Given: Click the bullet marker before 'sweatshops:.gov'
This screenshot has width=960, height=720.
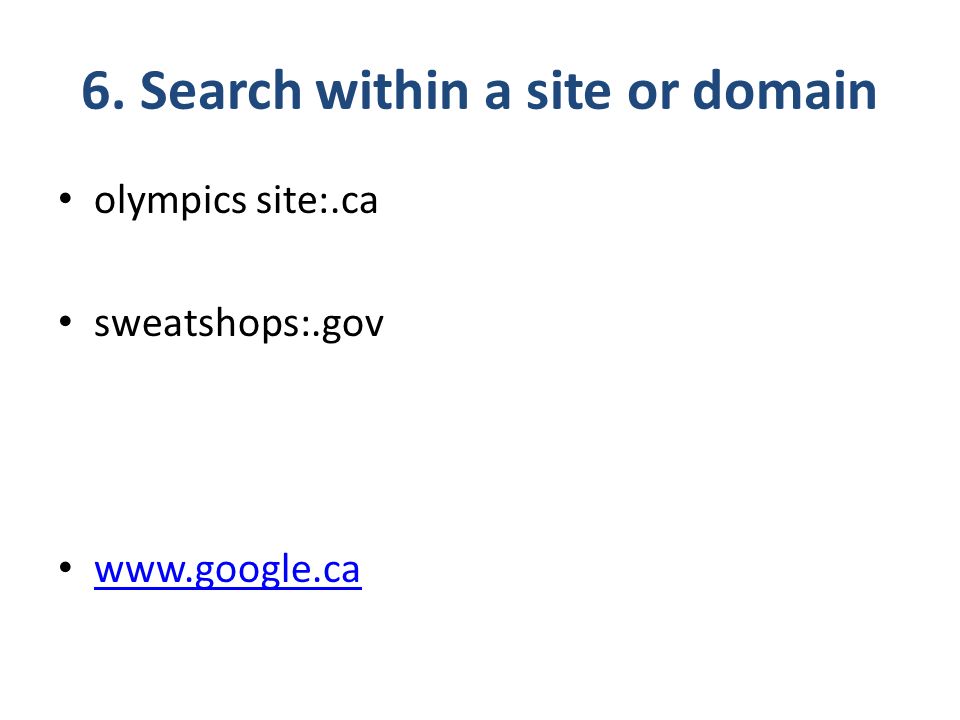Looking at the screenshot, I should 66,321.
